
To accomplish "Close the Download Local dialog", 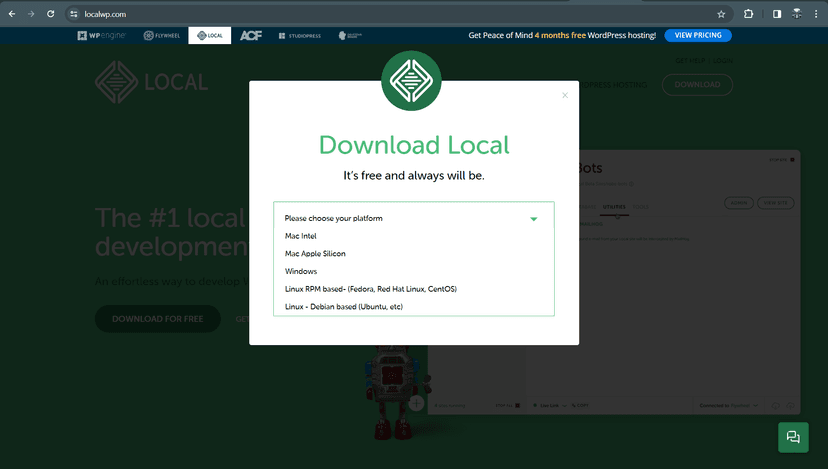I will click(565, 95).
